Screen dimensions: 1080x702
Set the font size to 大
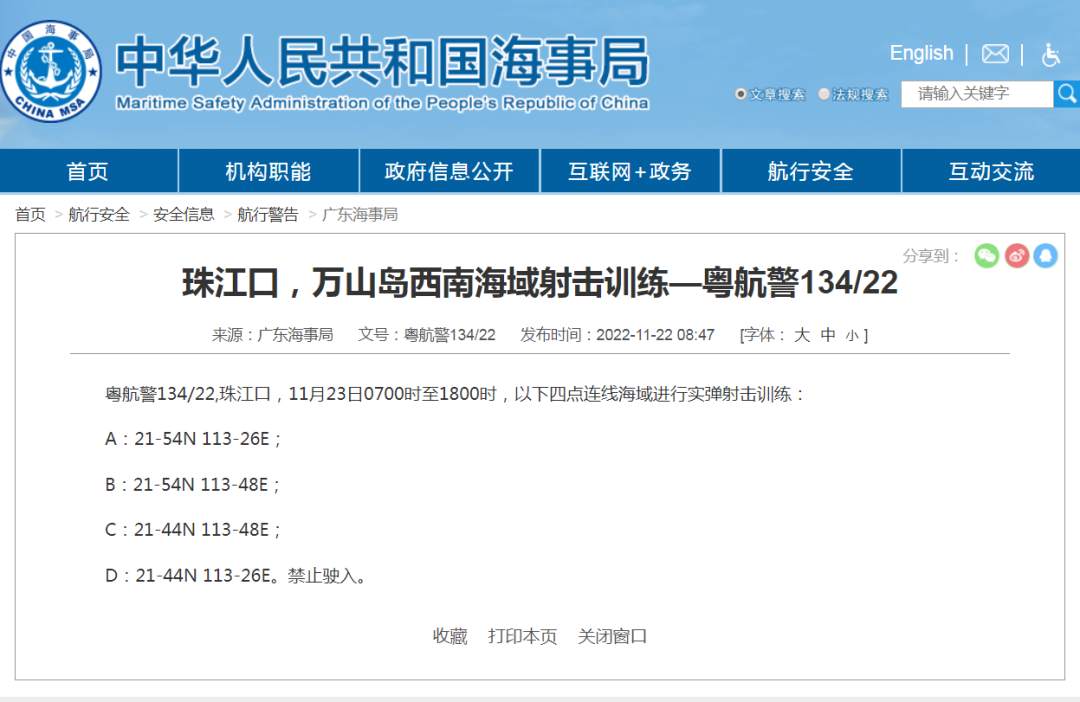point(801,335)
